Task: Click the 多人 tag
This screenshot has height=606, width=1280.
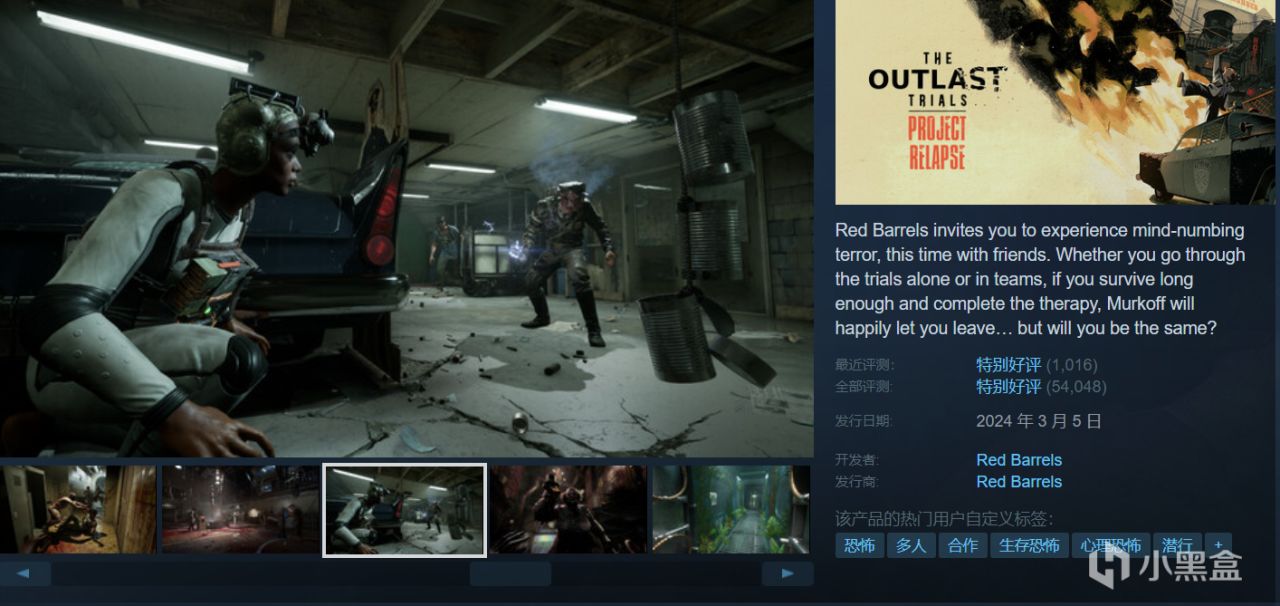Action: click(911, 545)
